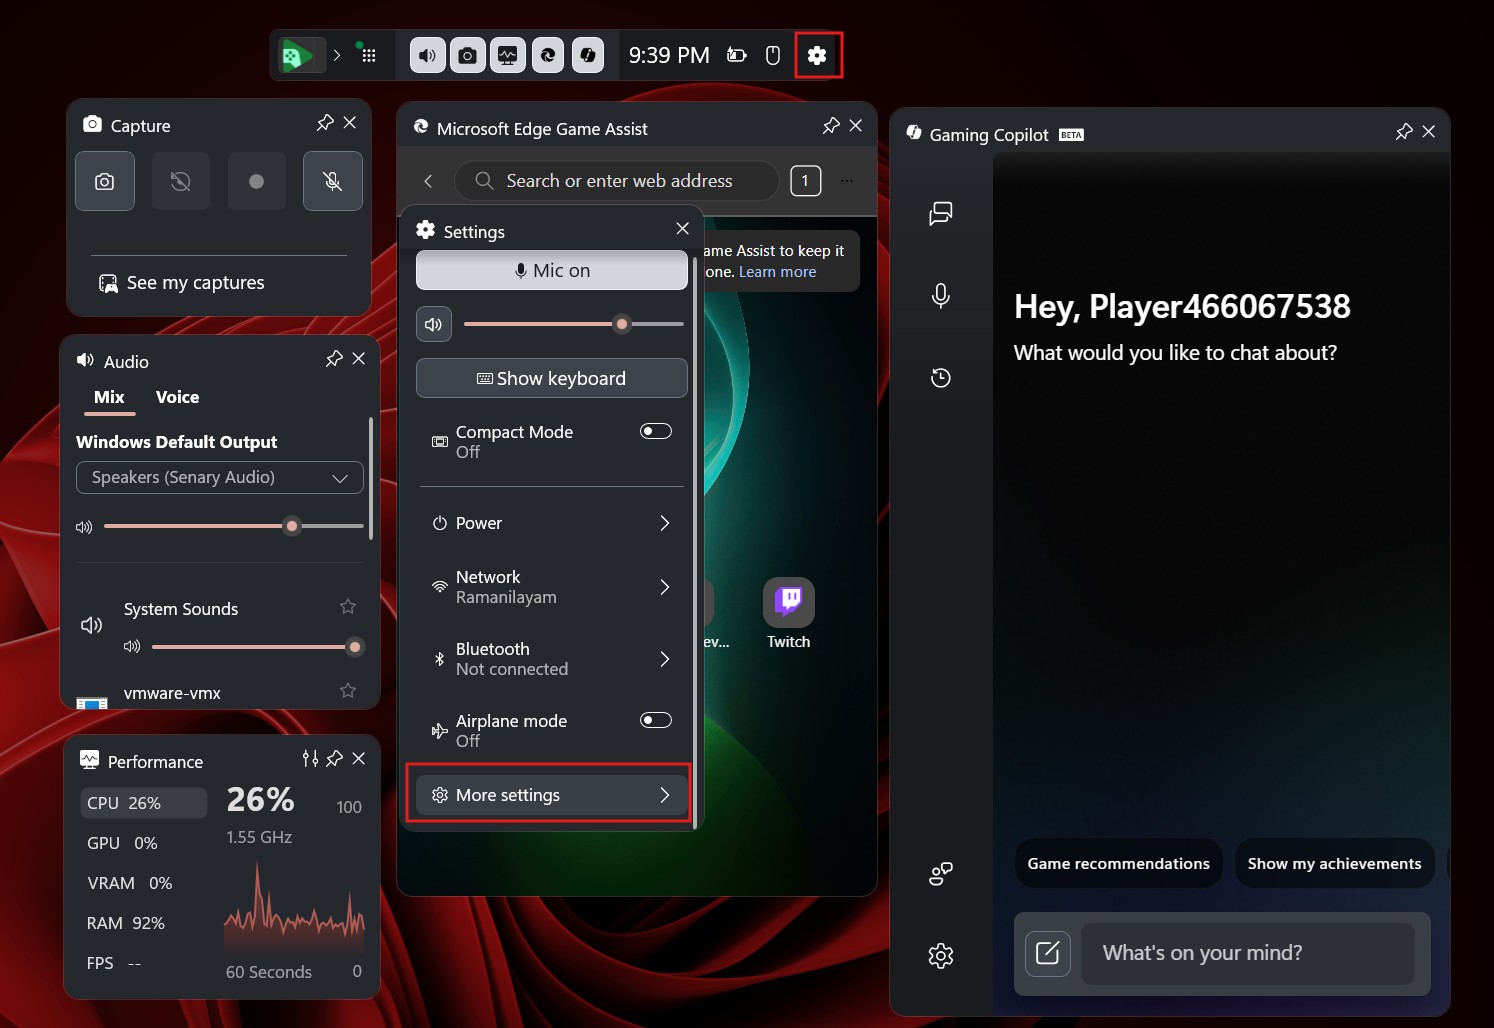Toggle Compact Mode in Settings
Image resolution: width=1494 pixels, height=1028 pixels.
(655, 430)
